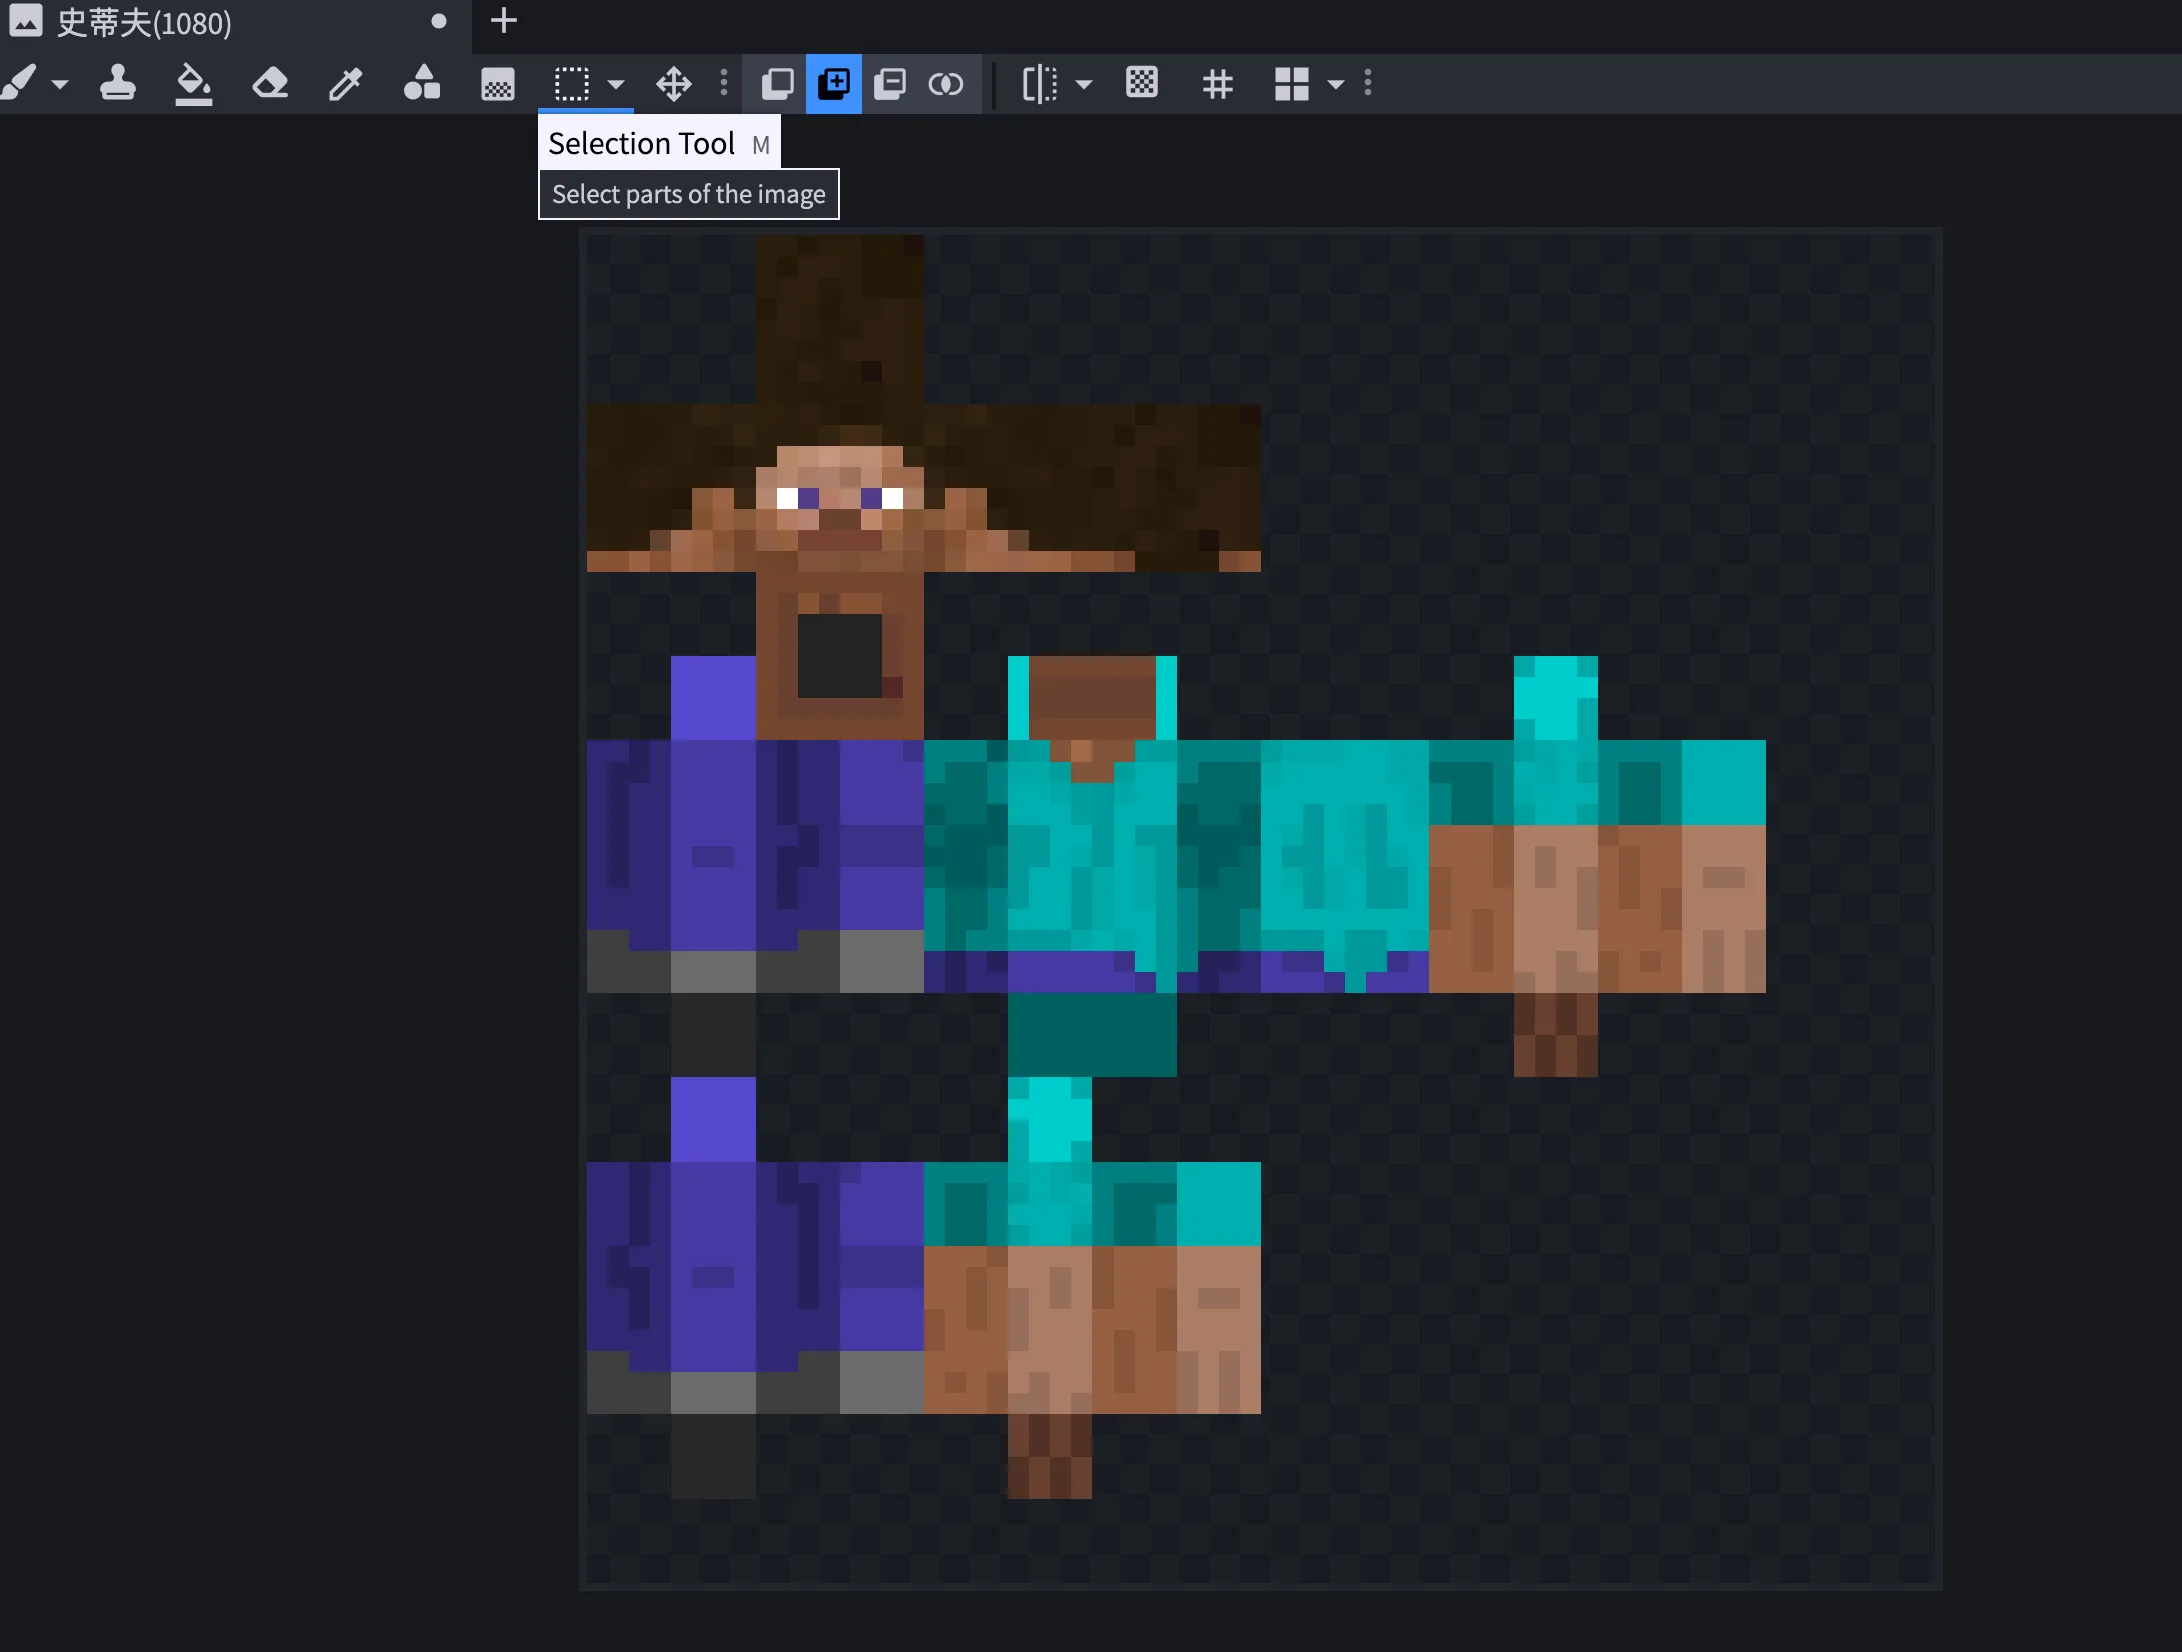Image resolution: width=2182 pixels, height=1652 pixels.
Task: Expand the view layout dropdown arrow
Action: (x=1336, y=84)
